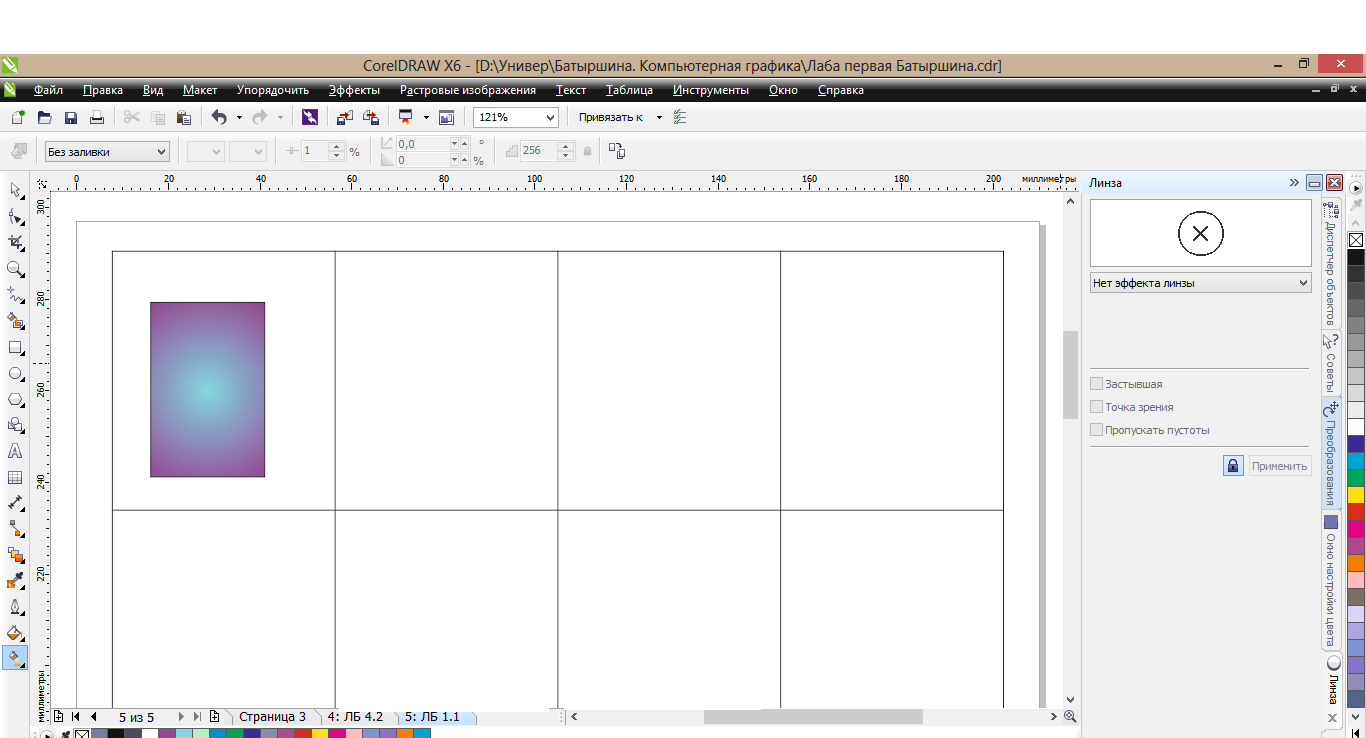
Task: Select the Crop tool in toolbox
Action: tap(15, 243)
